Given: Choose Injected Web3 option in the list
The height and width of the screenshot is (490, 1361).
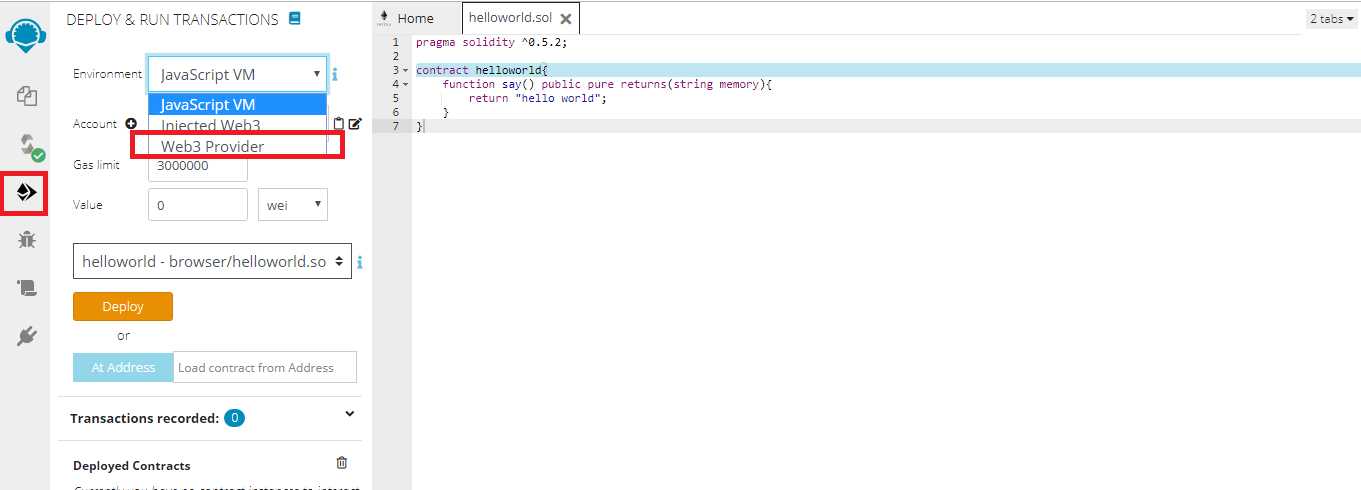Looking at the screenshot, I should tap(237, 125).
